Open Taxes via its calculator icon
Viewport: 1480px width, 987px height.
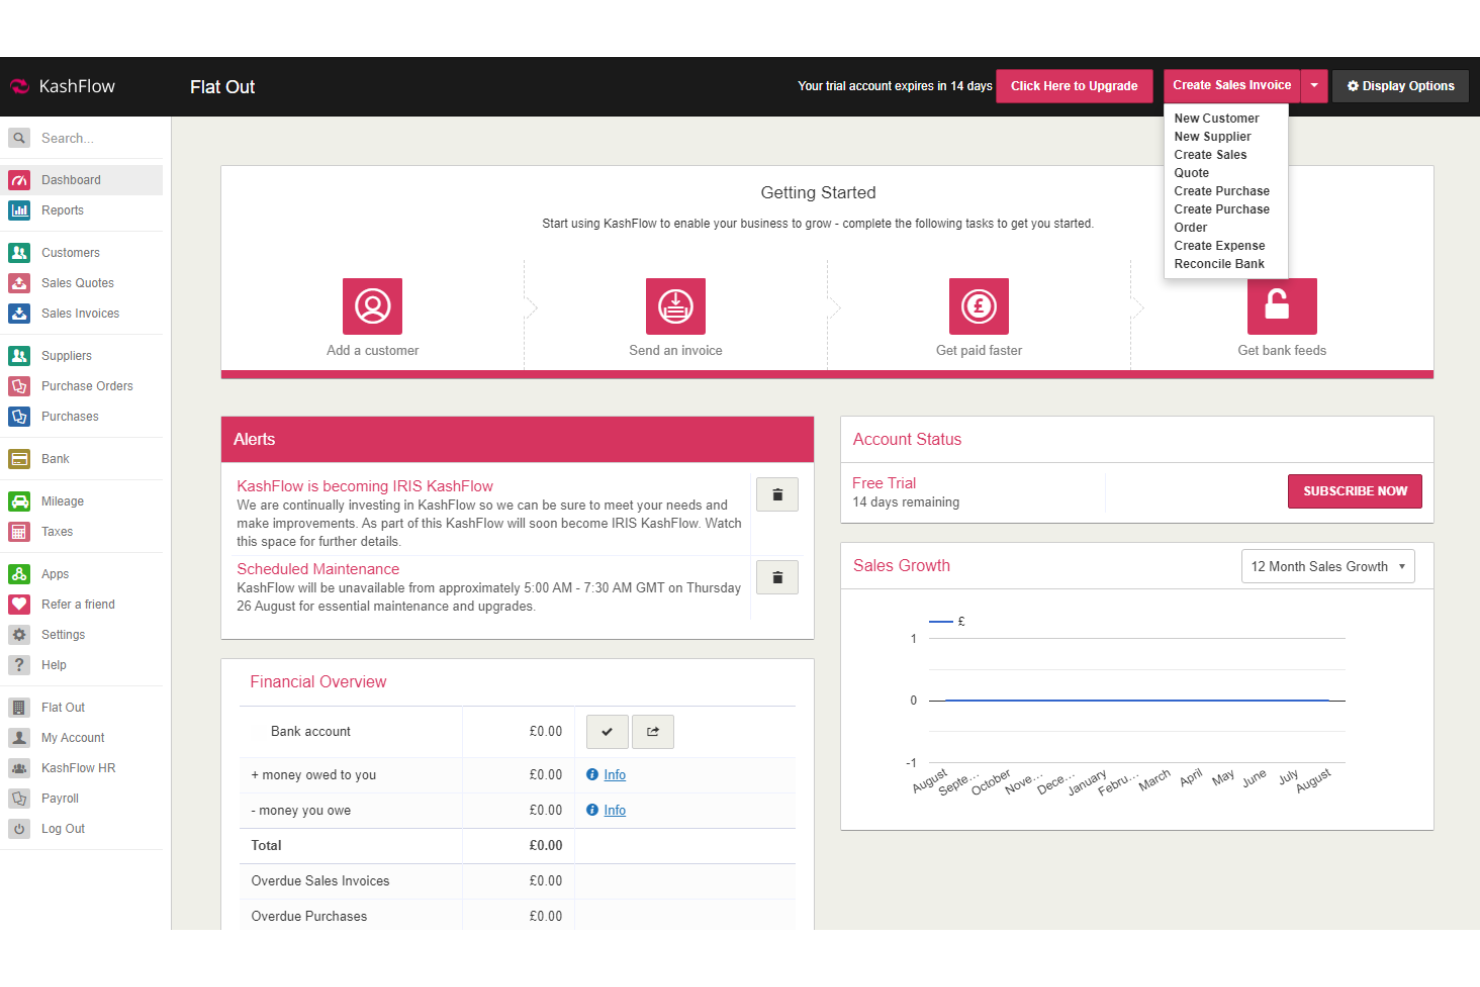(x=19, y=532)
